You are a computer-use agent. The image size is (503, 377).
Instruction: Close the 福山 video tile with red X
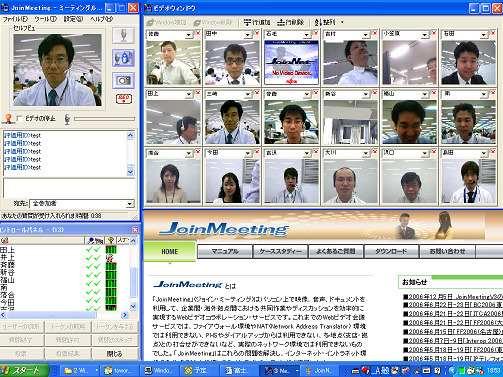(x=434, y=92)
